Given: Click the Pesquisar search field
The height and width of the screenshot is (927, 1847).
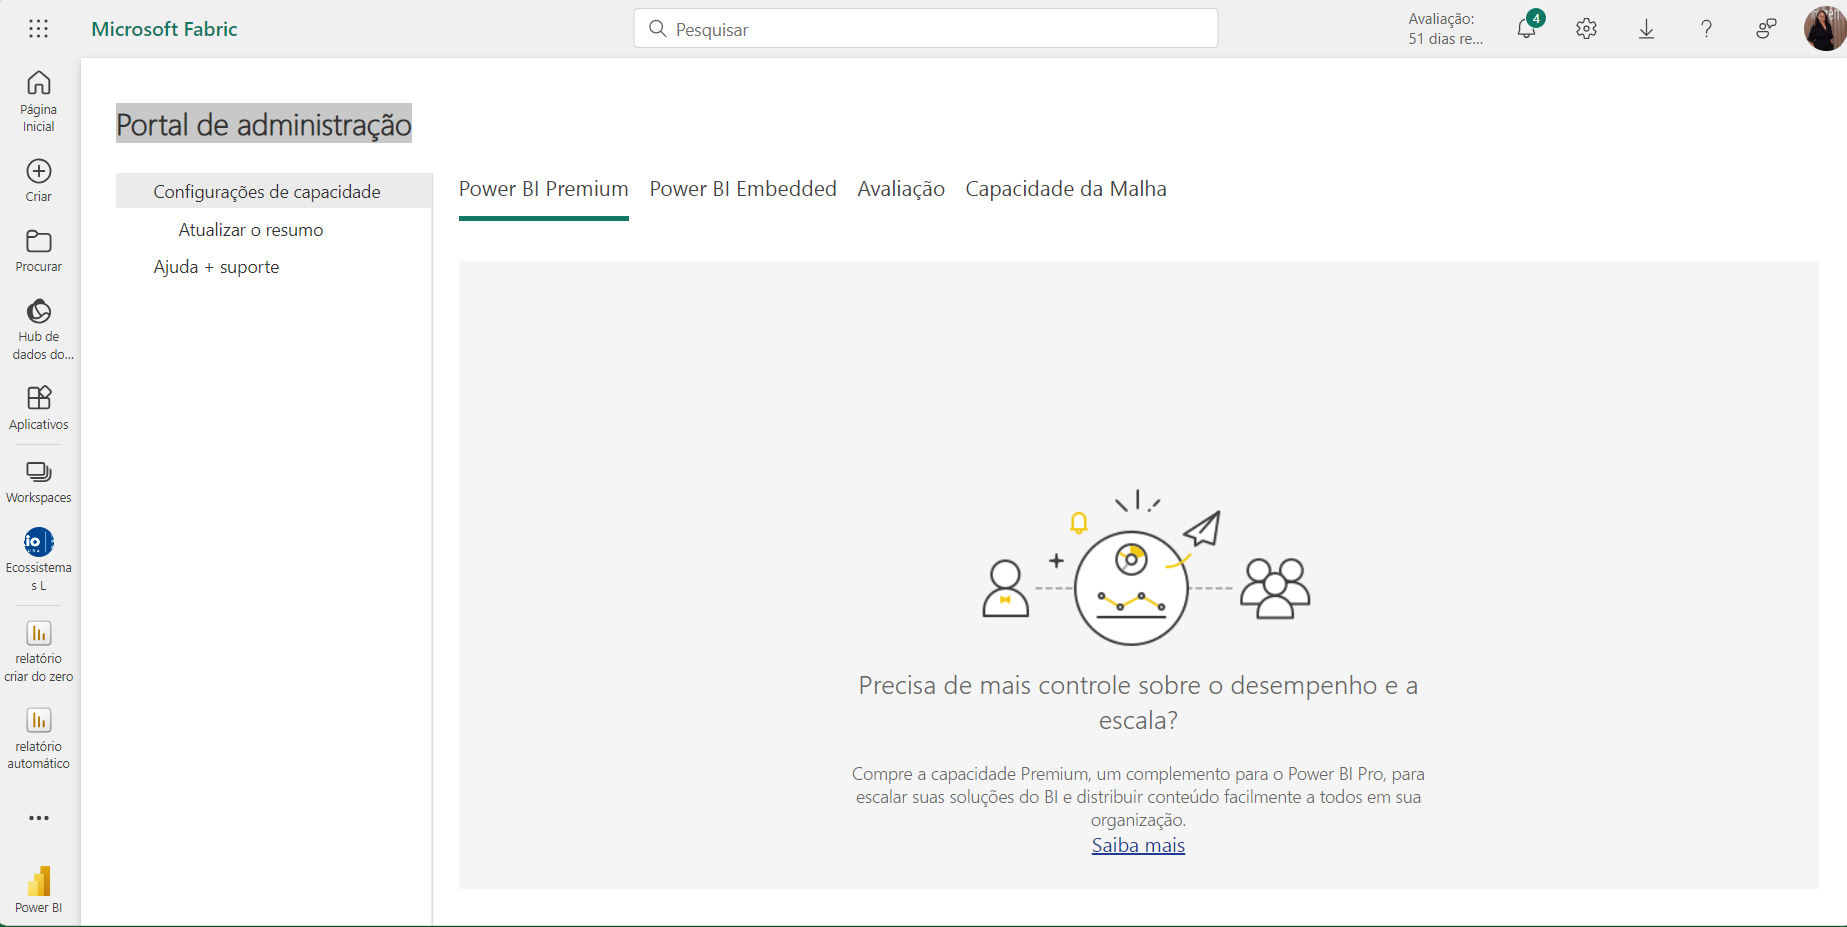Looking at the screenshot, I should (x=926, y=29).
